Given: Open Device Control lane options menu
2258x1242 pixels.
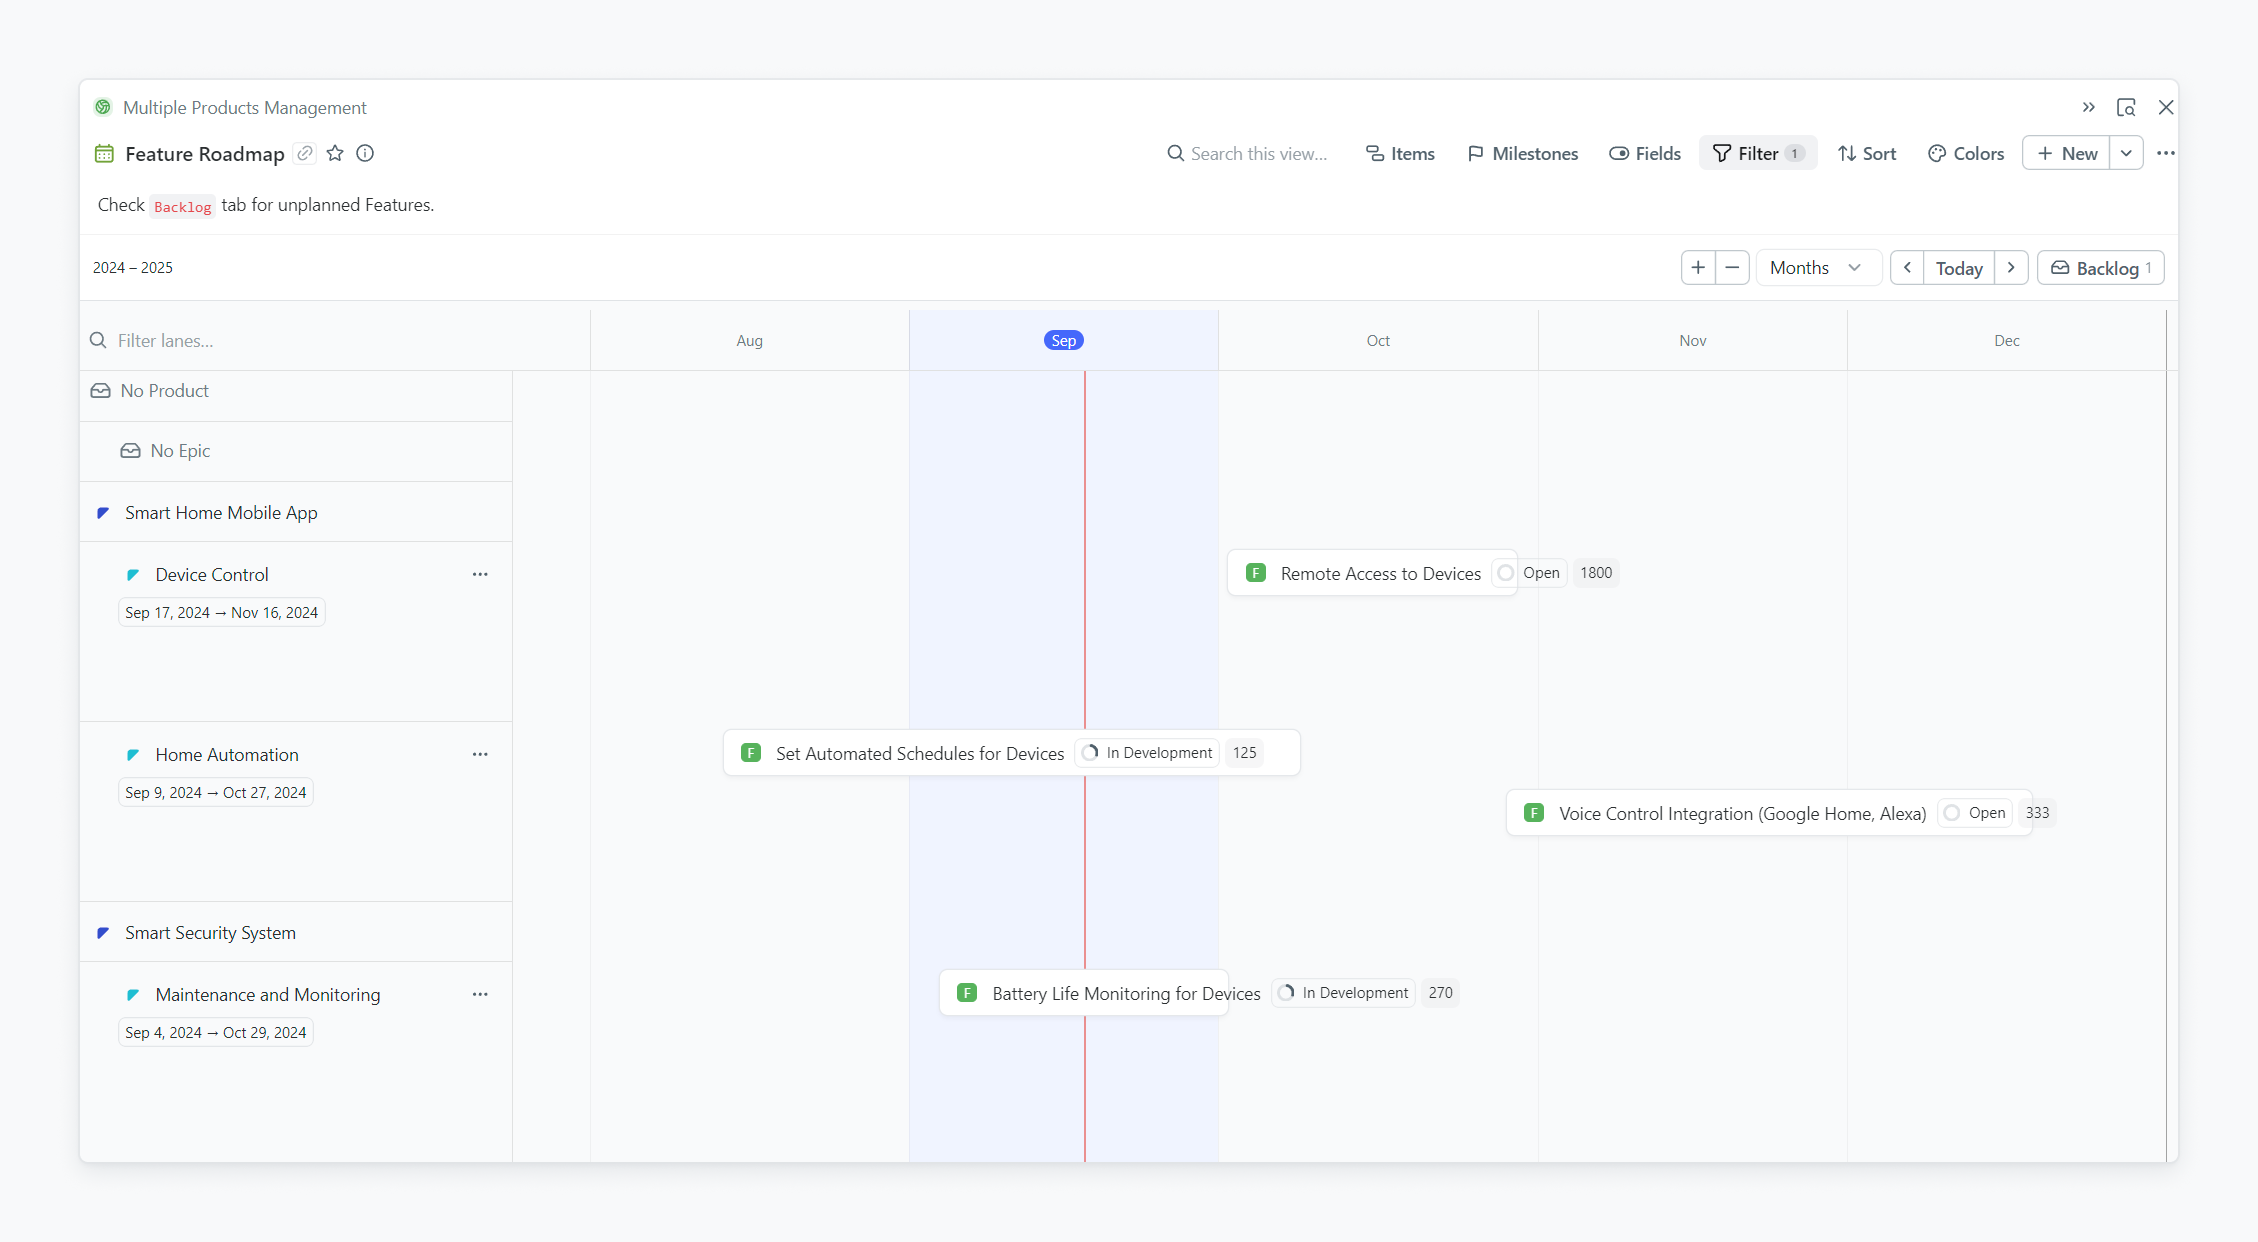Looking at the screenshot, I should coord(480,574).
